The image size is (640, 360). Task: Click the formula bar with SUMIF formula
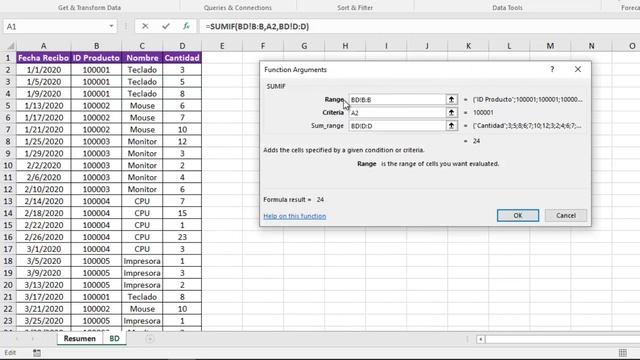(420, 27)
